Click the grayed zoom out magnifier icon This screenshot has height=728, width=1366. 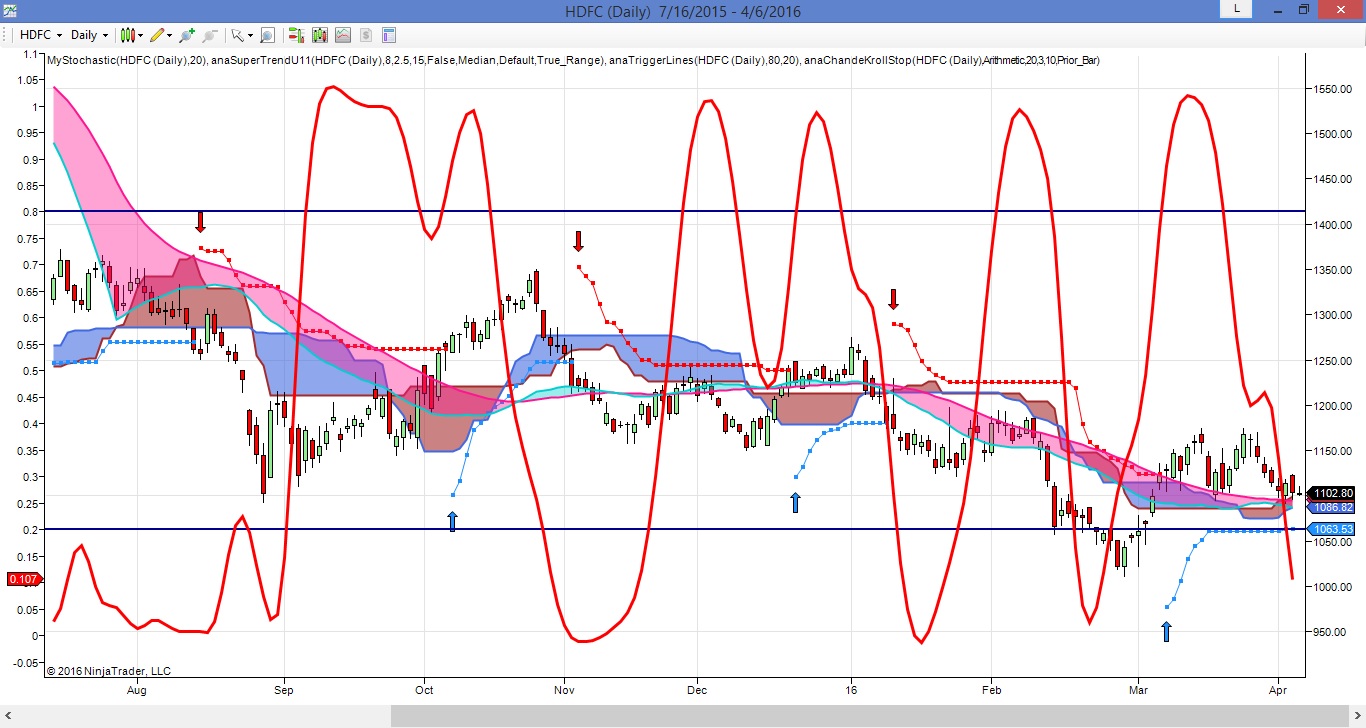[210, 35]
